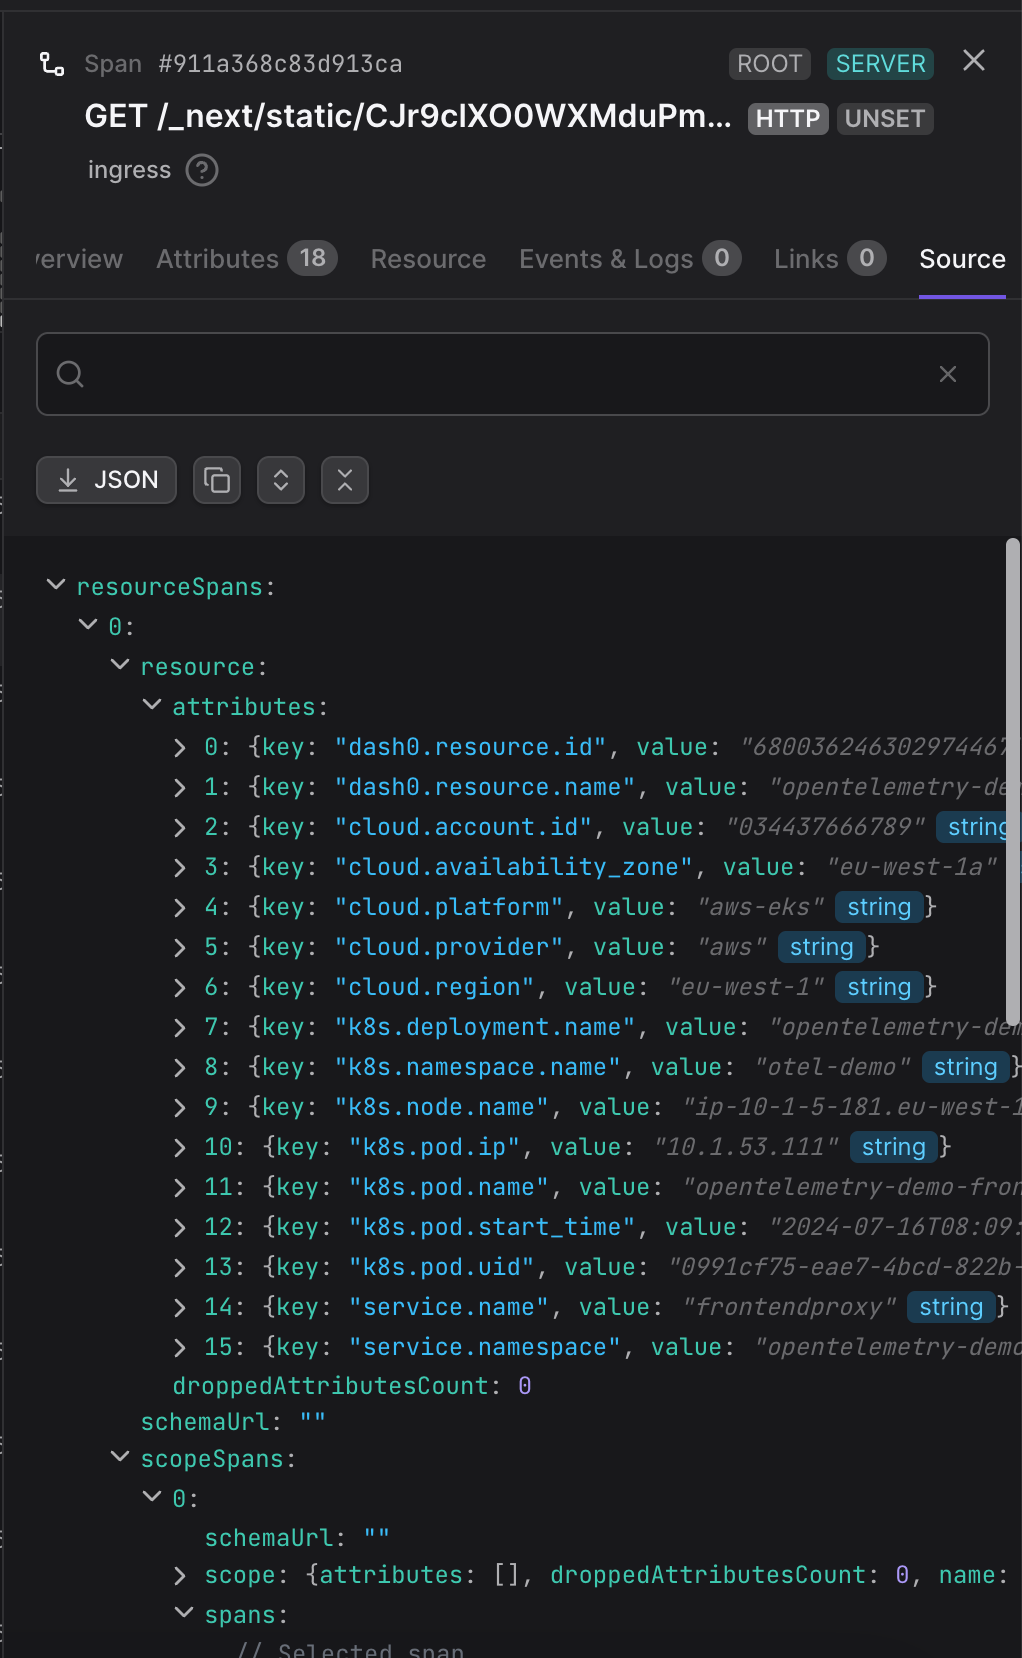
Task: Click the expand all nodes icon
Action: (x=281, y=480)
